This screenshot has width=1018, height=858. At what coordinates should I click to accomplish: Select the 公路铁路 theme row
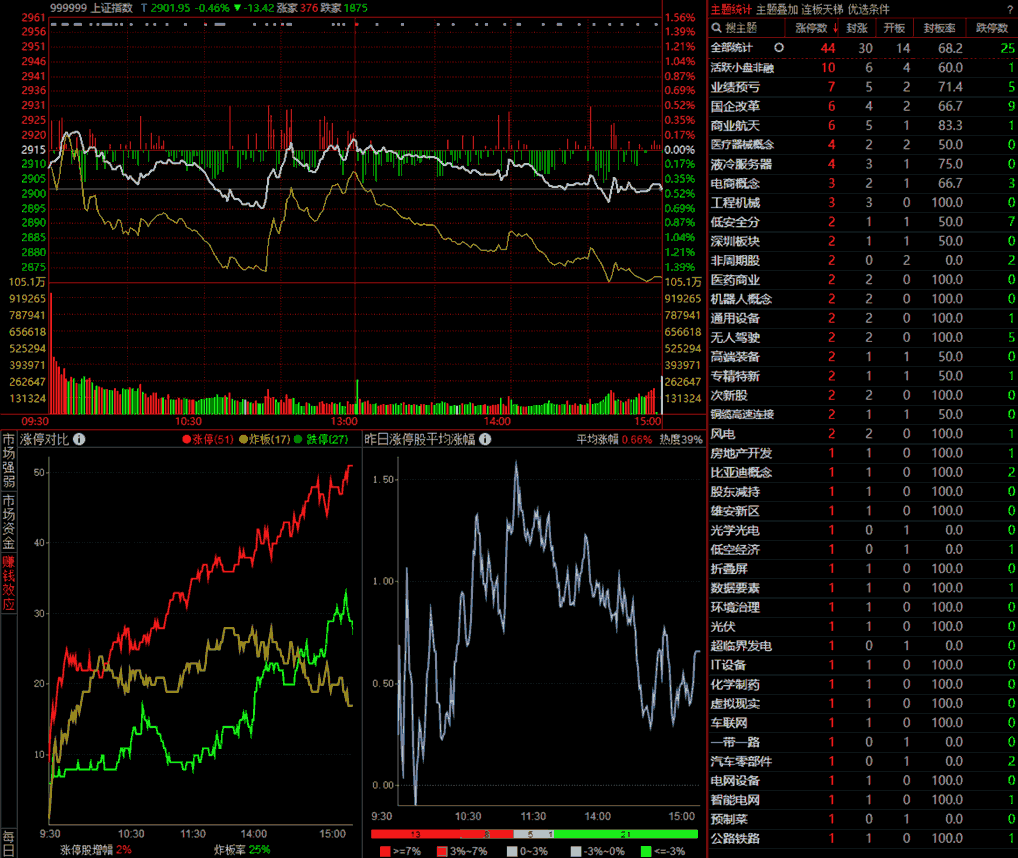(863, 839)
